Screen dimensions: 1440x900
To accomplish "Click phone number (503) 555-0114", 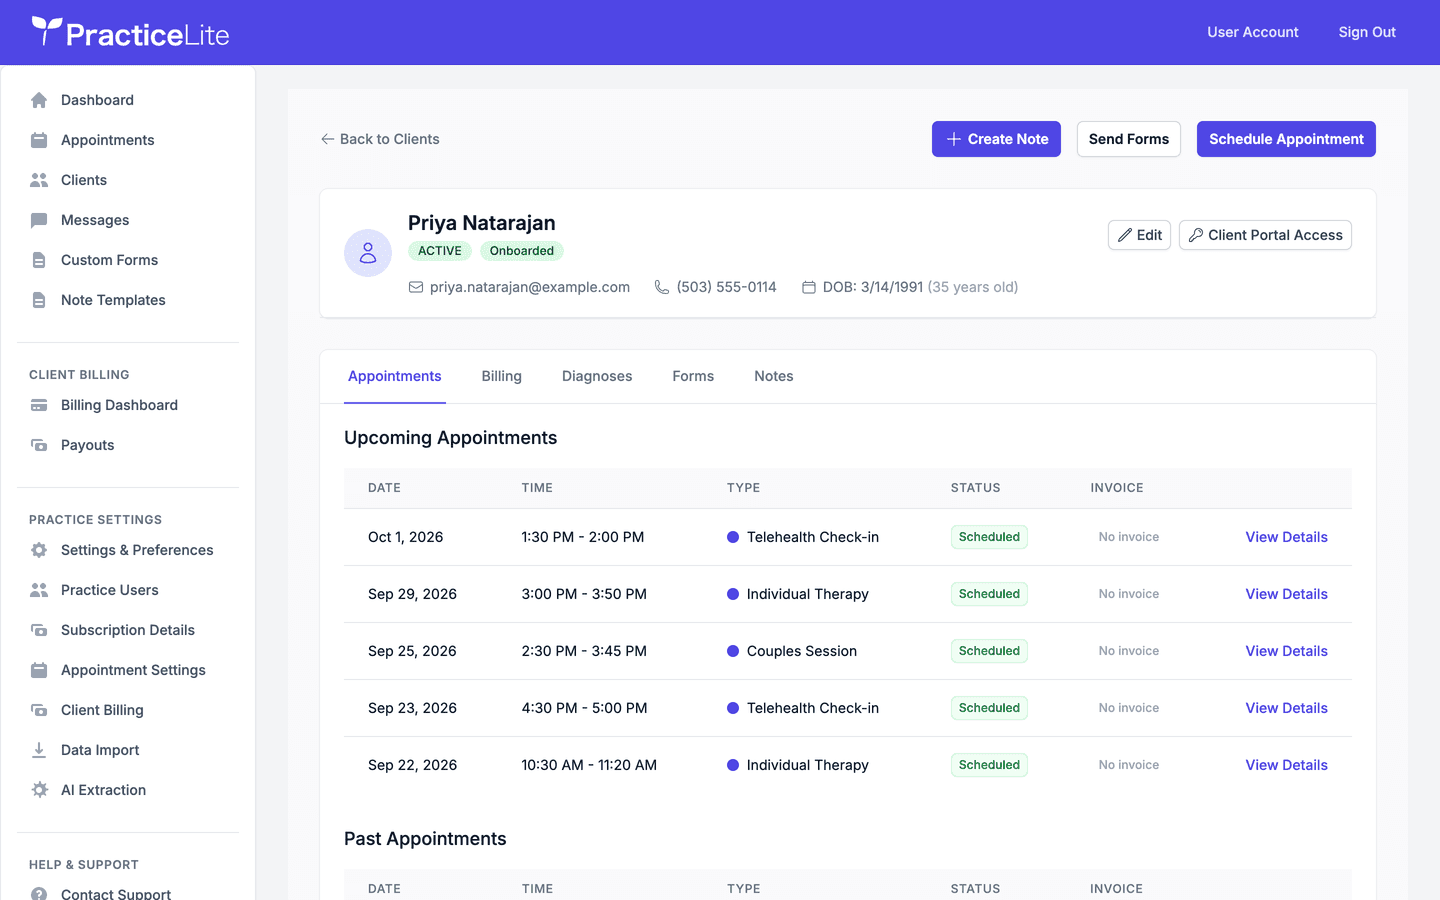I will tap(726, 287).
